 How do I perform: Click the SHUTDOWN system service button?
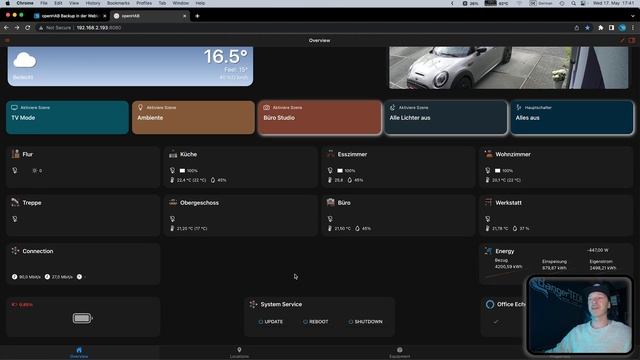pos(366,322)
